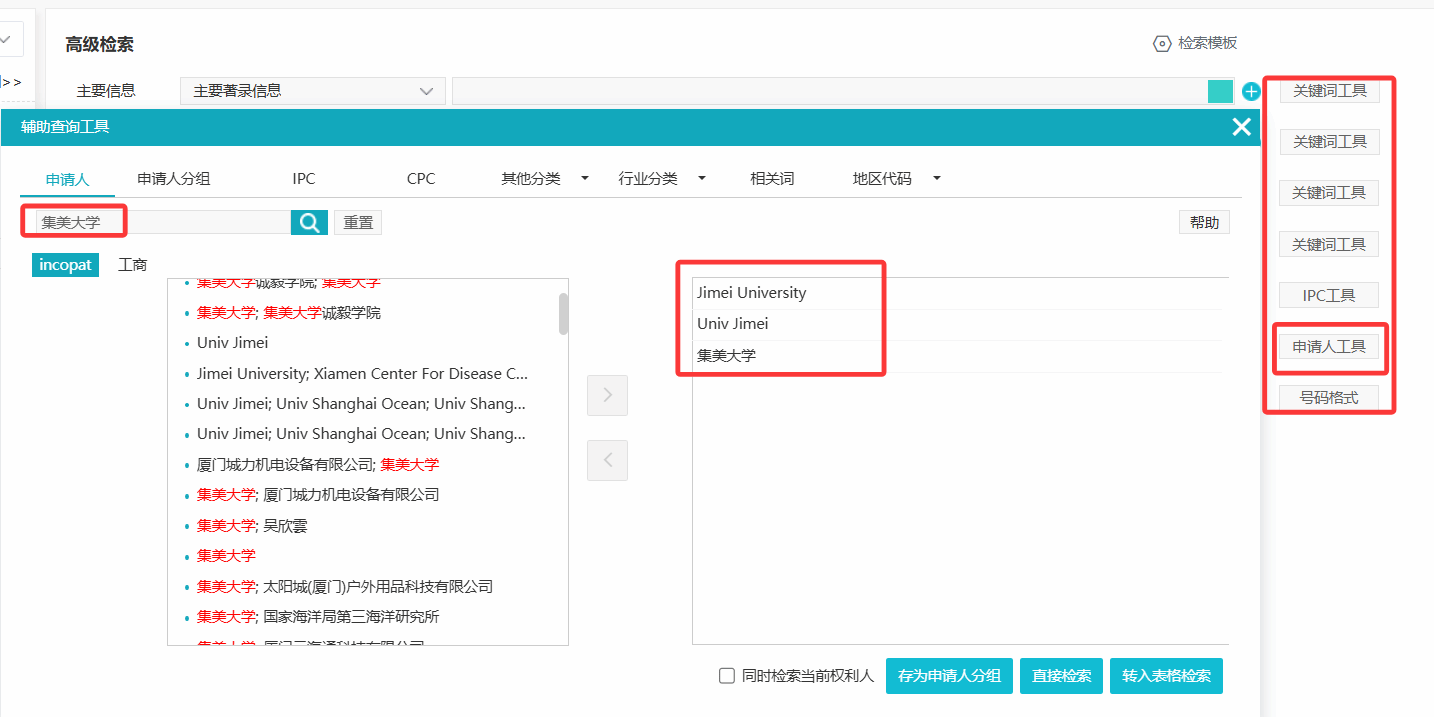Screen dimensions: 1434x717
Task: Click the teal square button in 主要信息 row
Action: pos(1220,91)
